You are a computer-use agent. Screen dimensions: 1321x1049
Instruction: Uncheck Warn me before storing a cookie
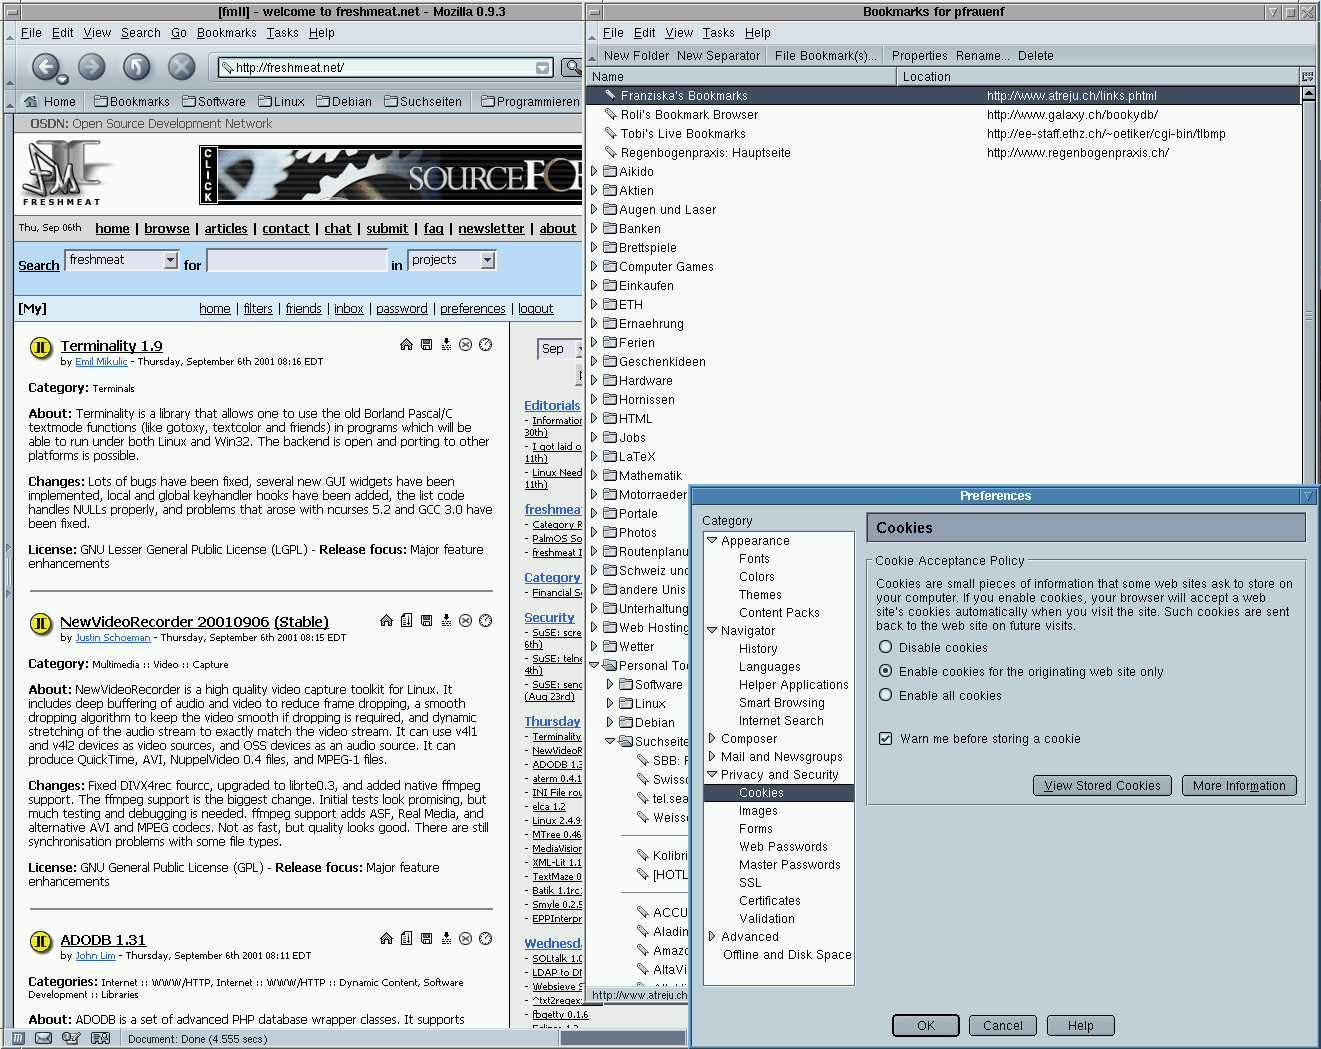[885, 738]
